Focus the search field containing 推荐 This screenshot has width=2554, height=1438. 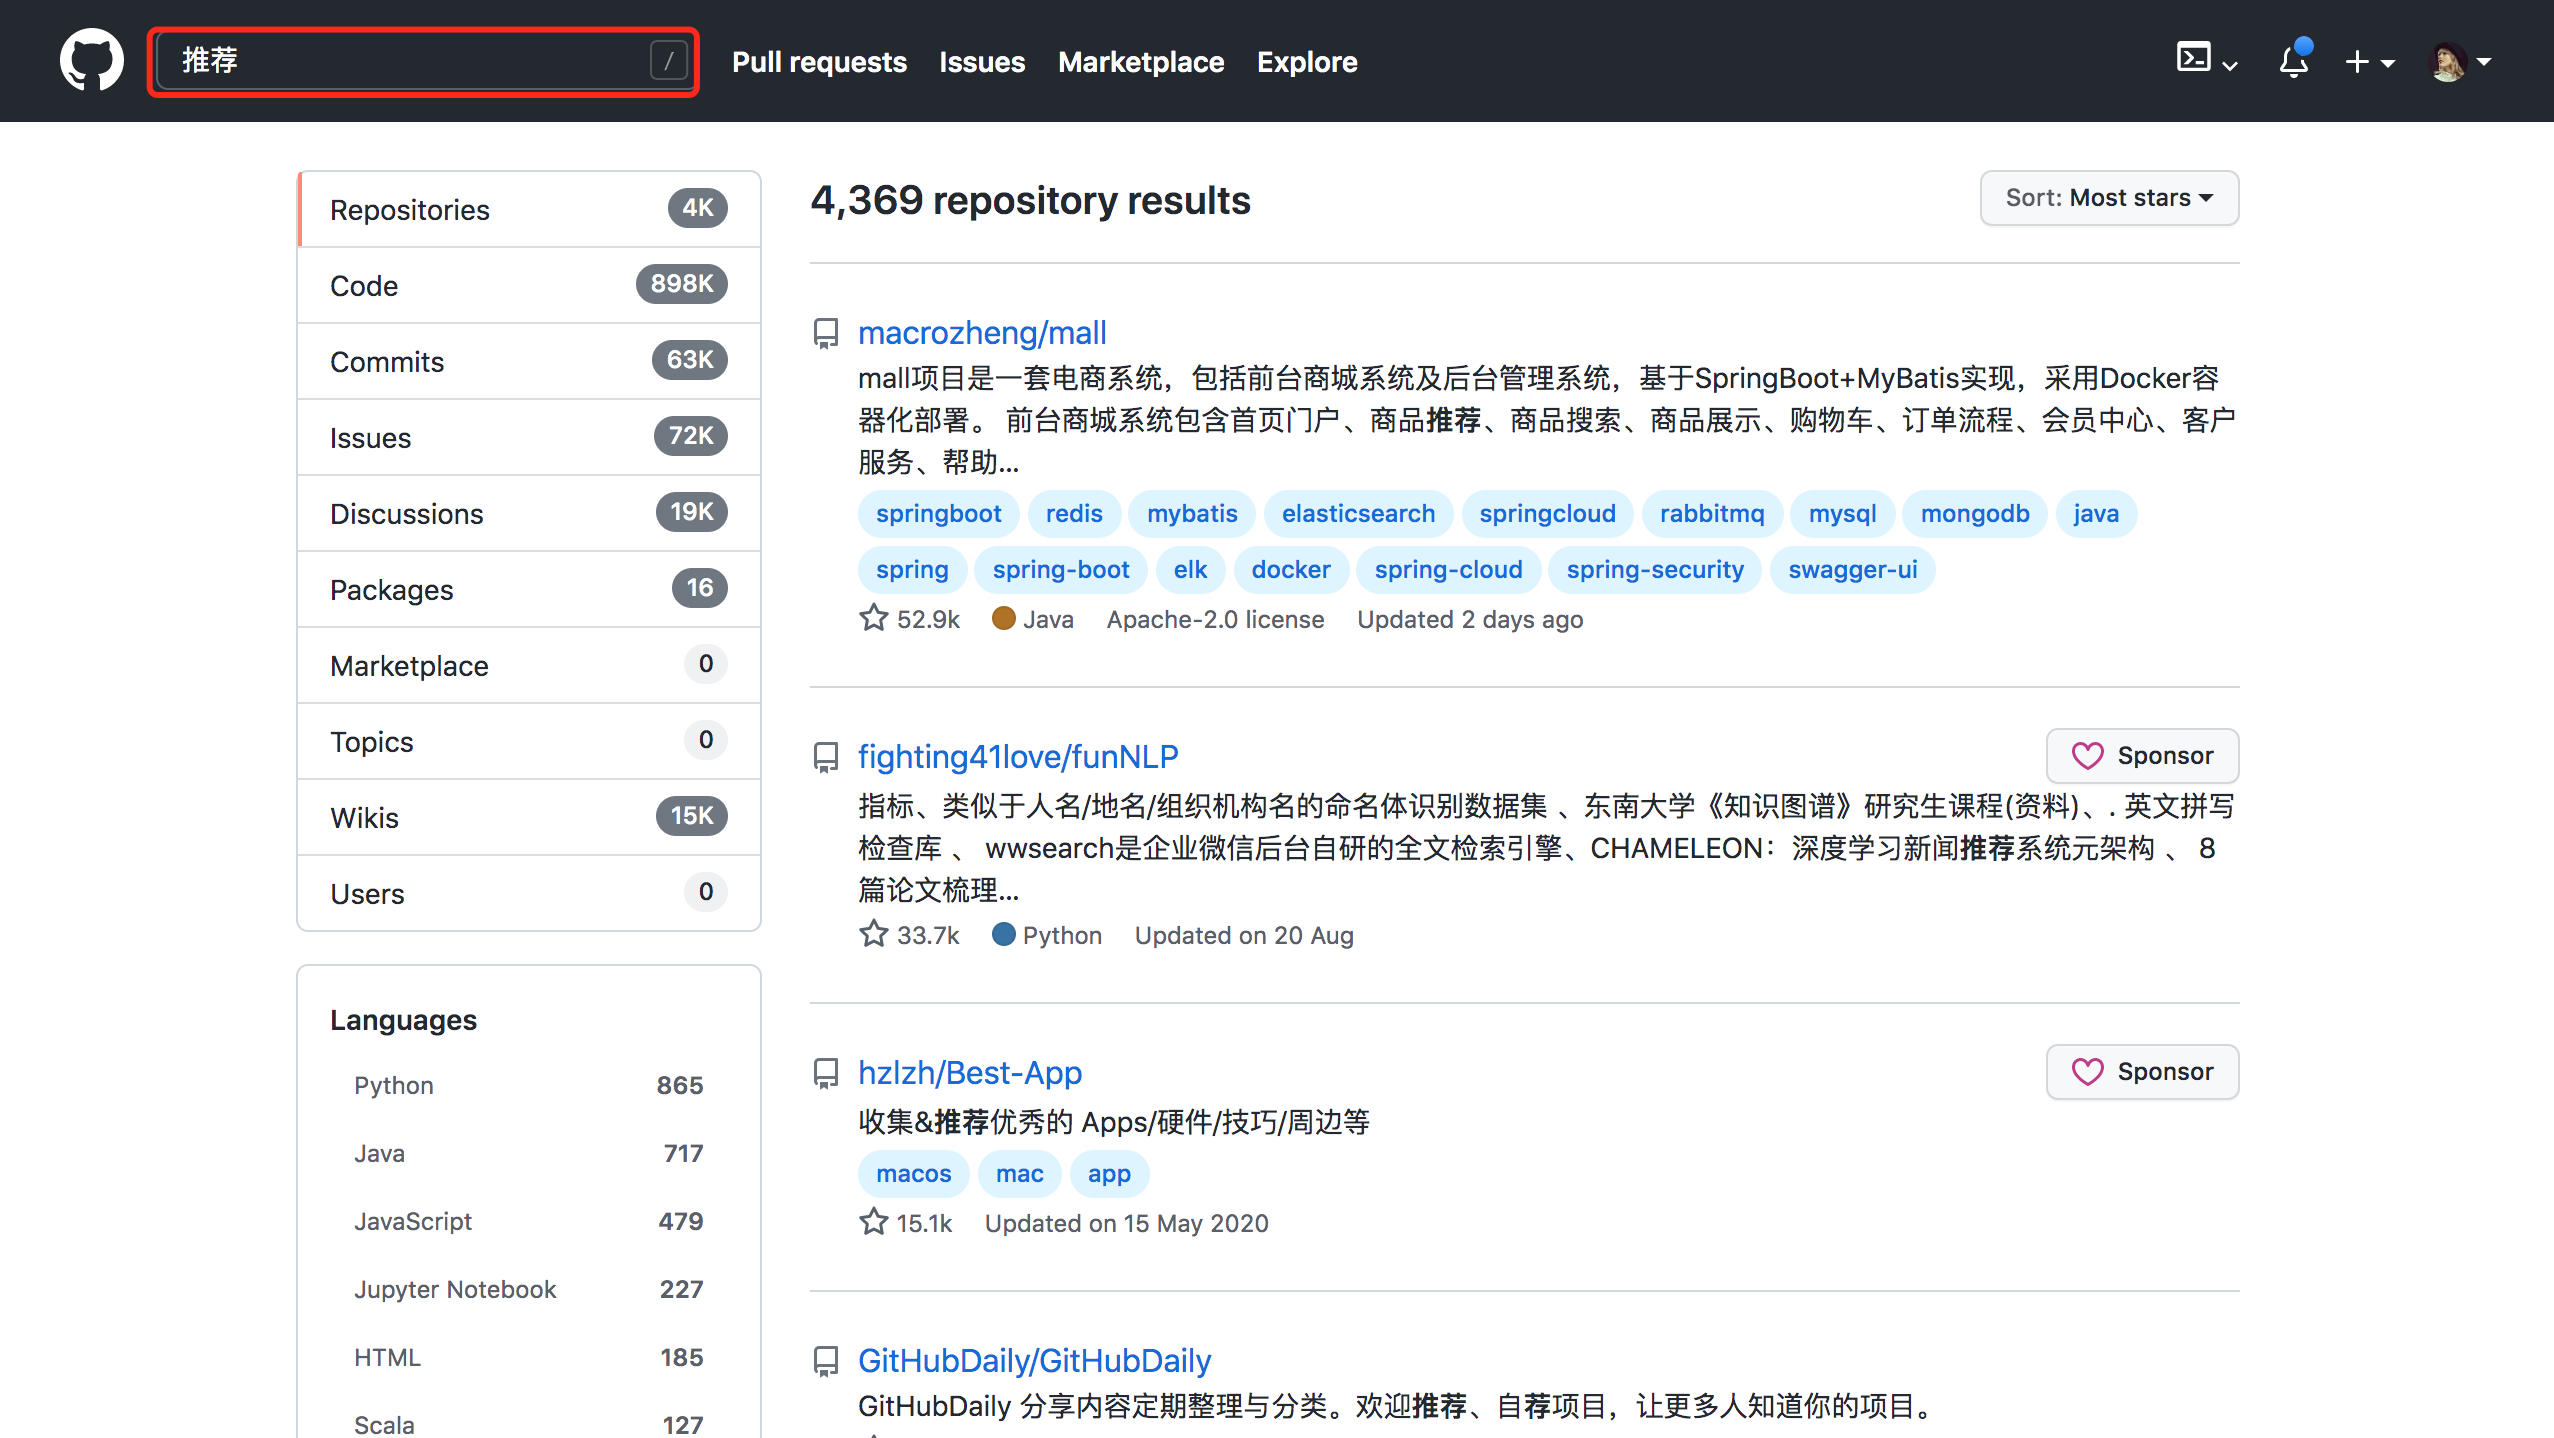point(400,61)
